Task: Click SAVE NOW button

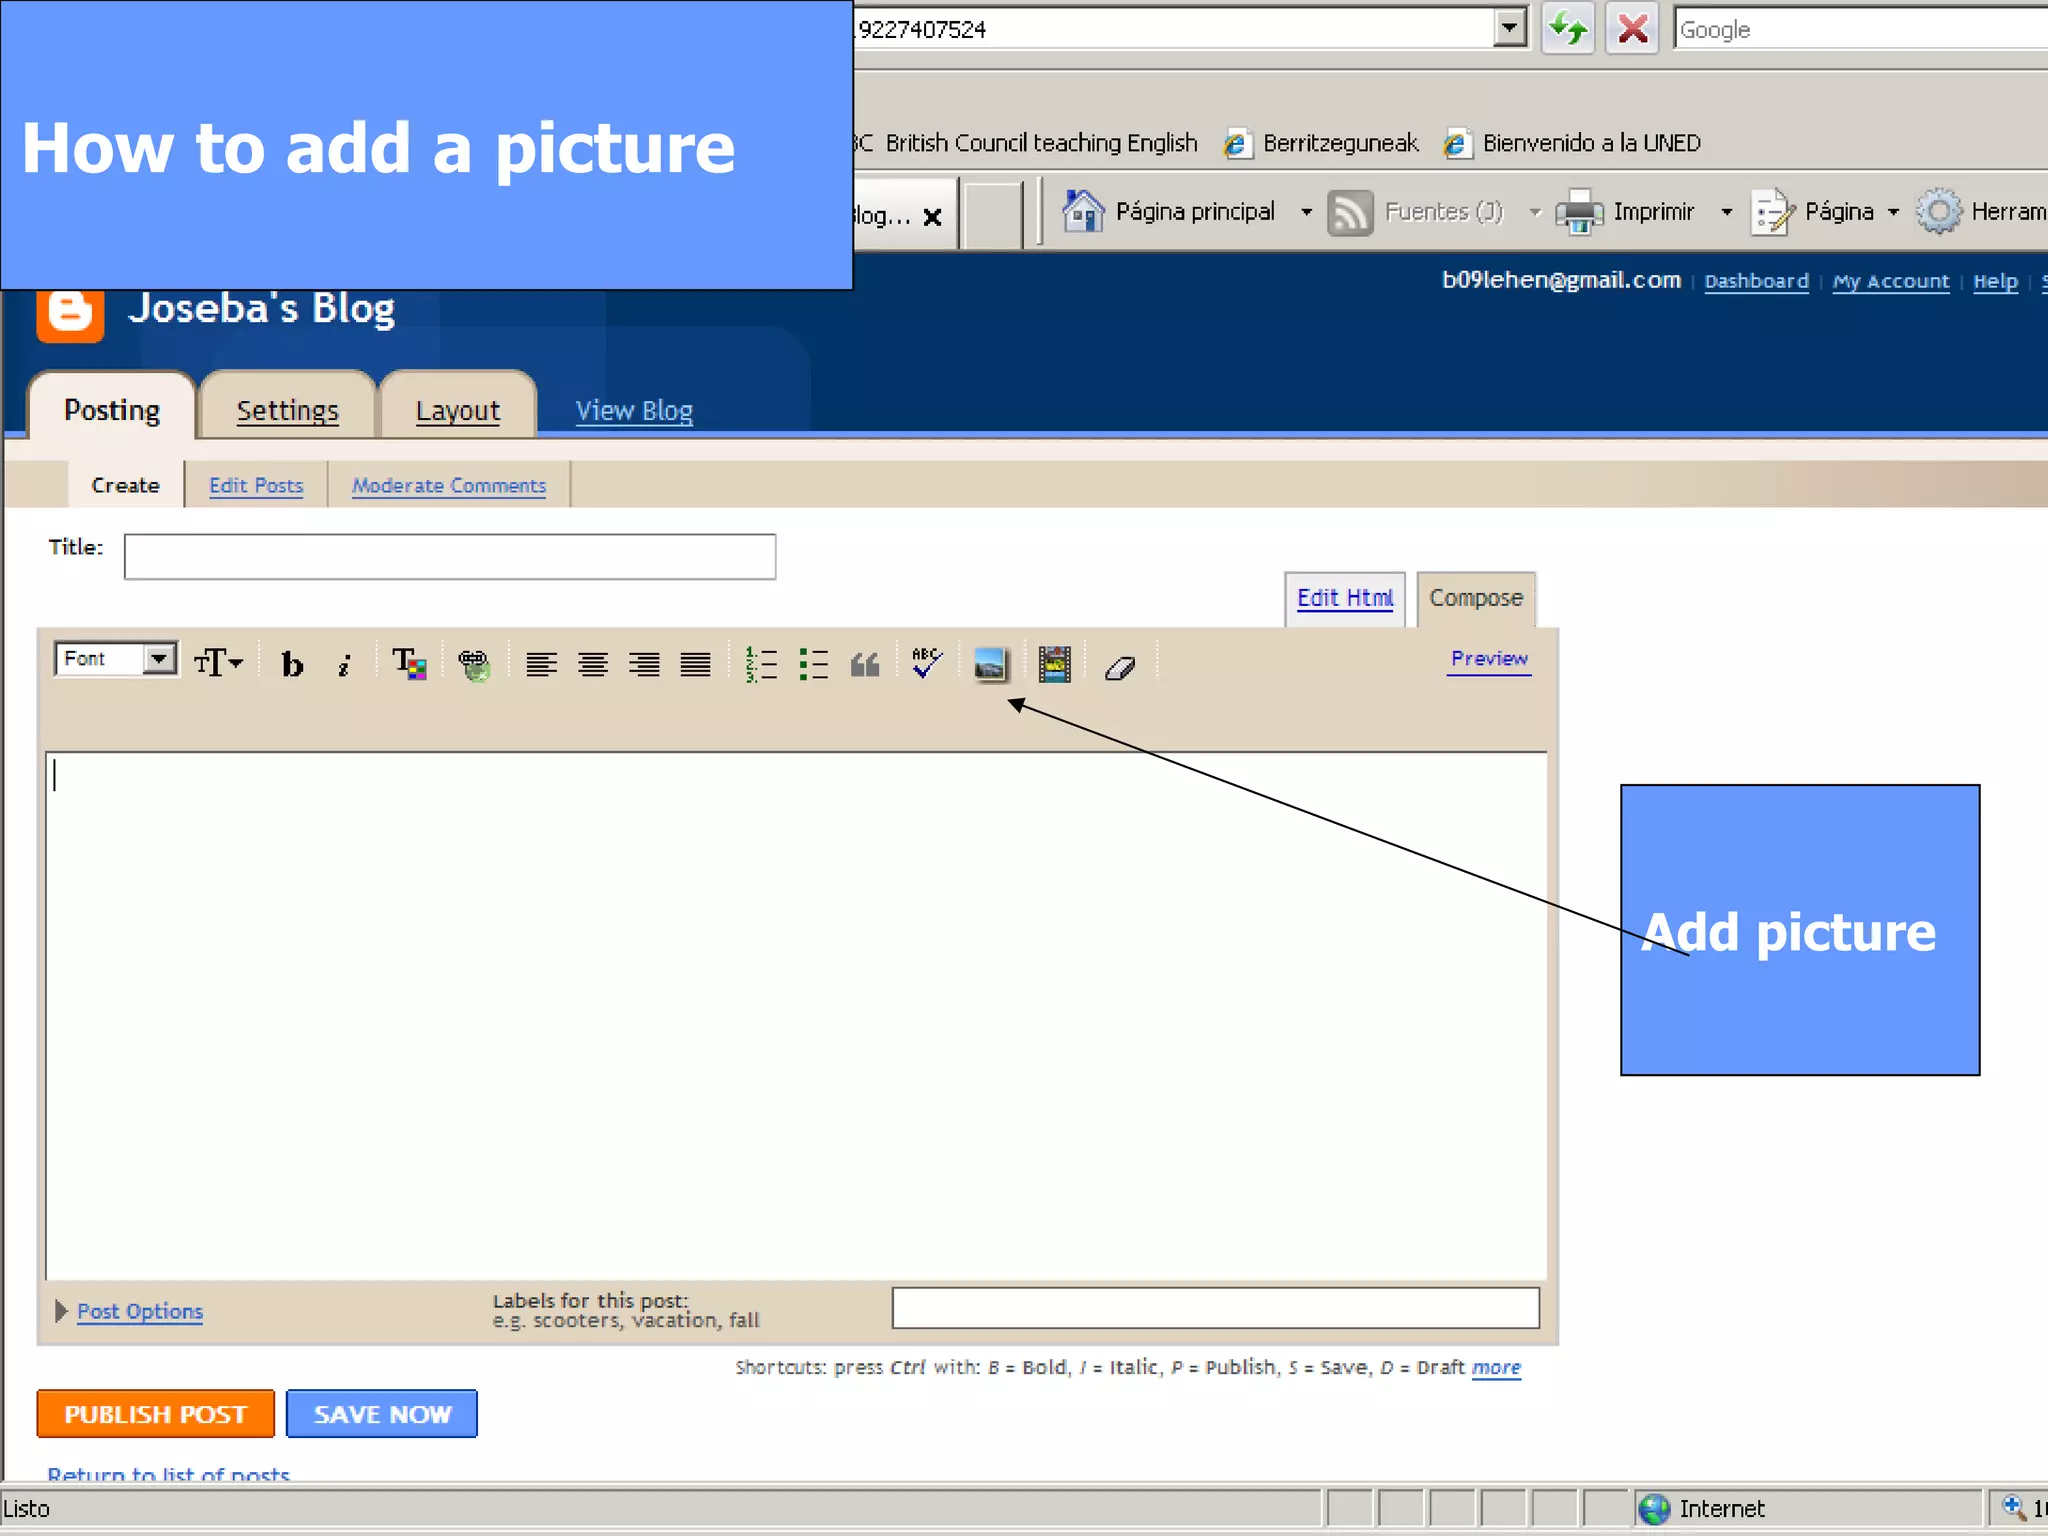Action: pyautogui.click(x=382, y=1414)
